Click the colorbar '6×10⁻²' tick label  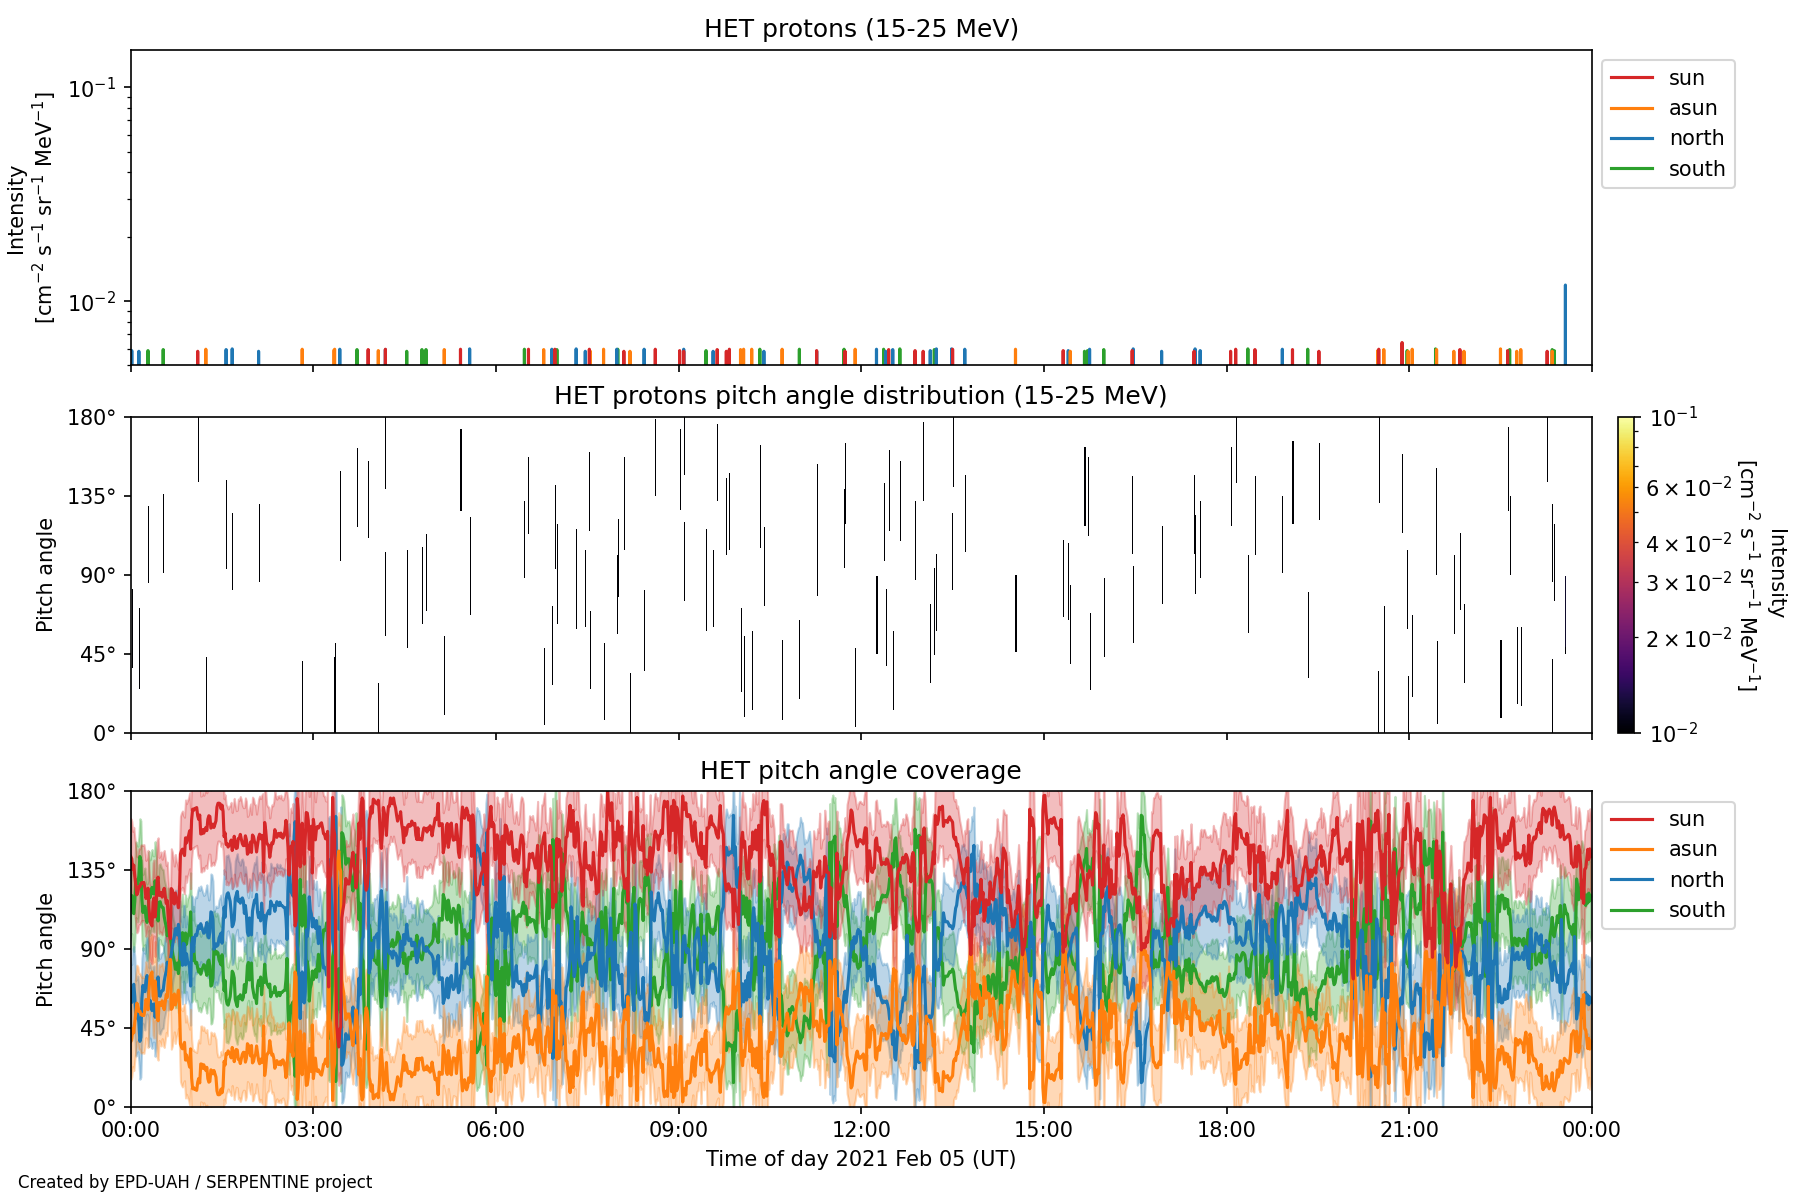click(x=1689, y=487)
